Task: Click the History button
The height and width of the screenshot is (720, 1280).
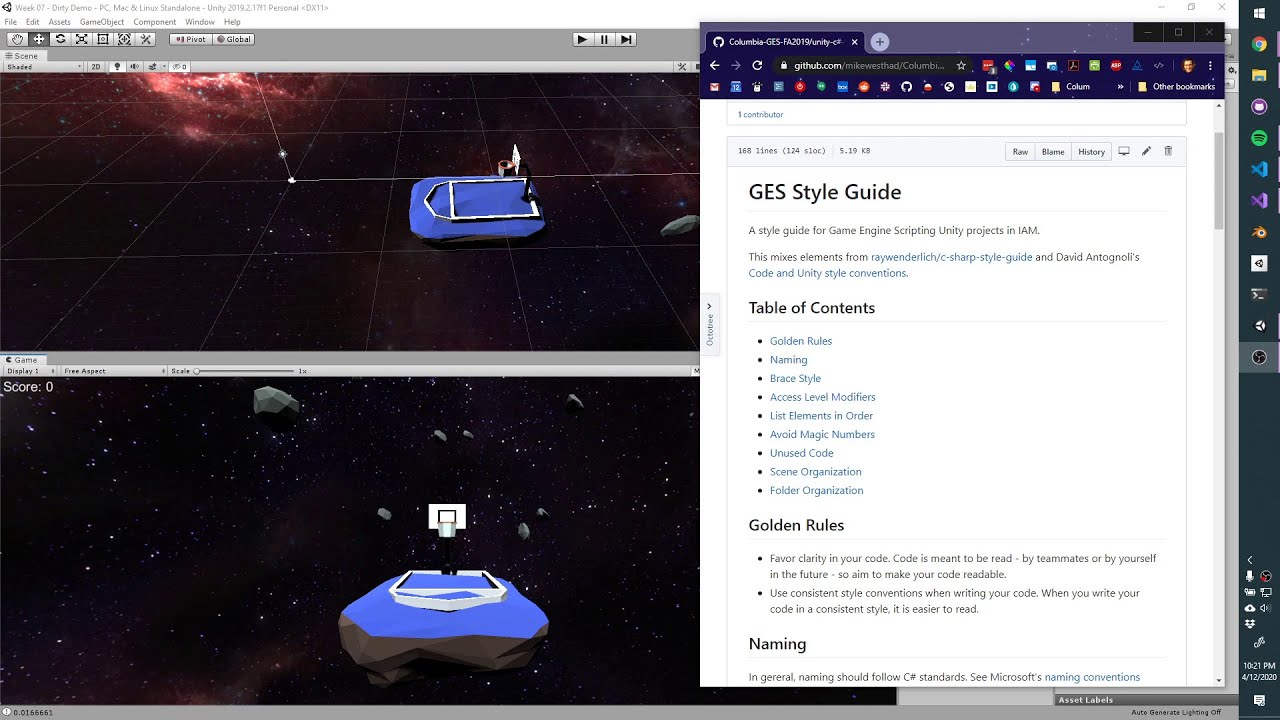Action: tap(1091, 151)
